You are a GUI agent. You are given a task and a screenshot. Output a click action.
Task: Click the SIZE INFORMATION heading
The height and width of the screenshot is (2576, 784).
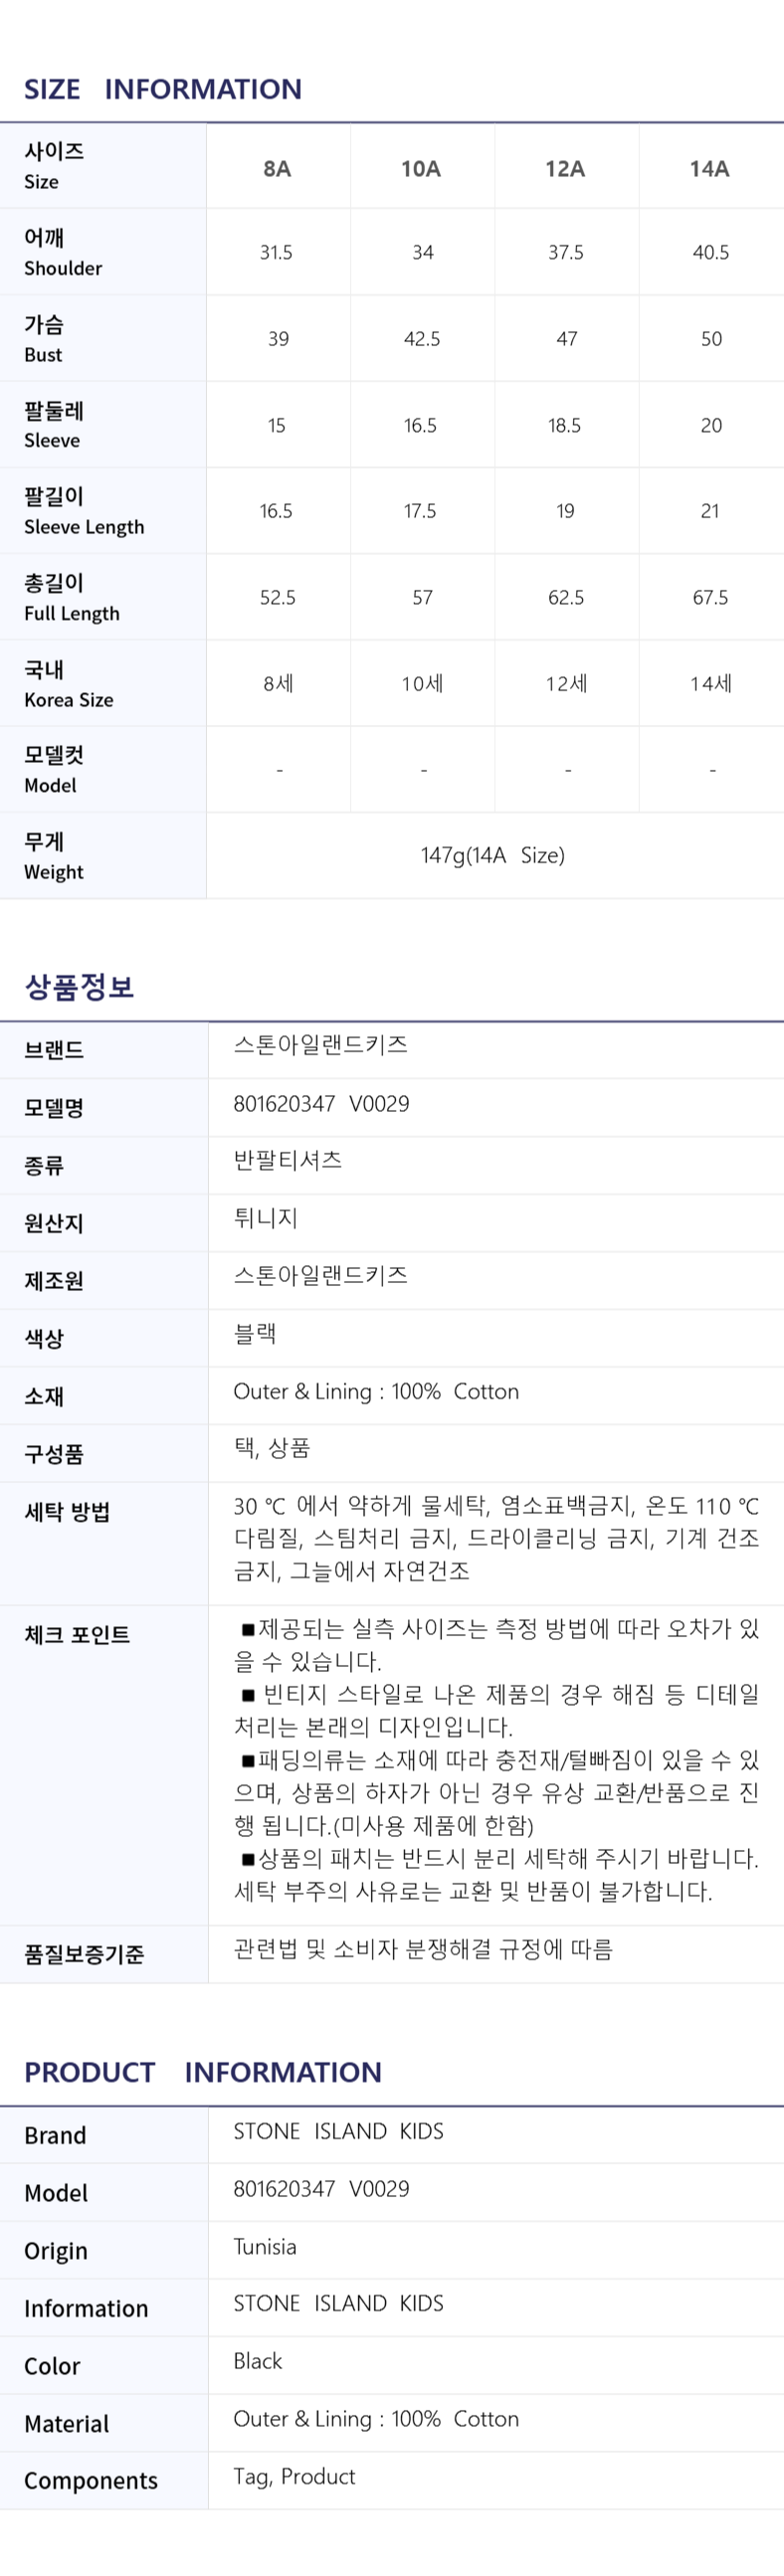[x=163, y=89]
